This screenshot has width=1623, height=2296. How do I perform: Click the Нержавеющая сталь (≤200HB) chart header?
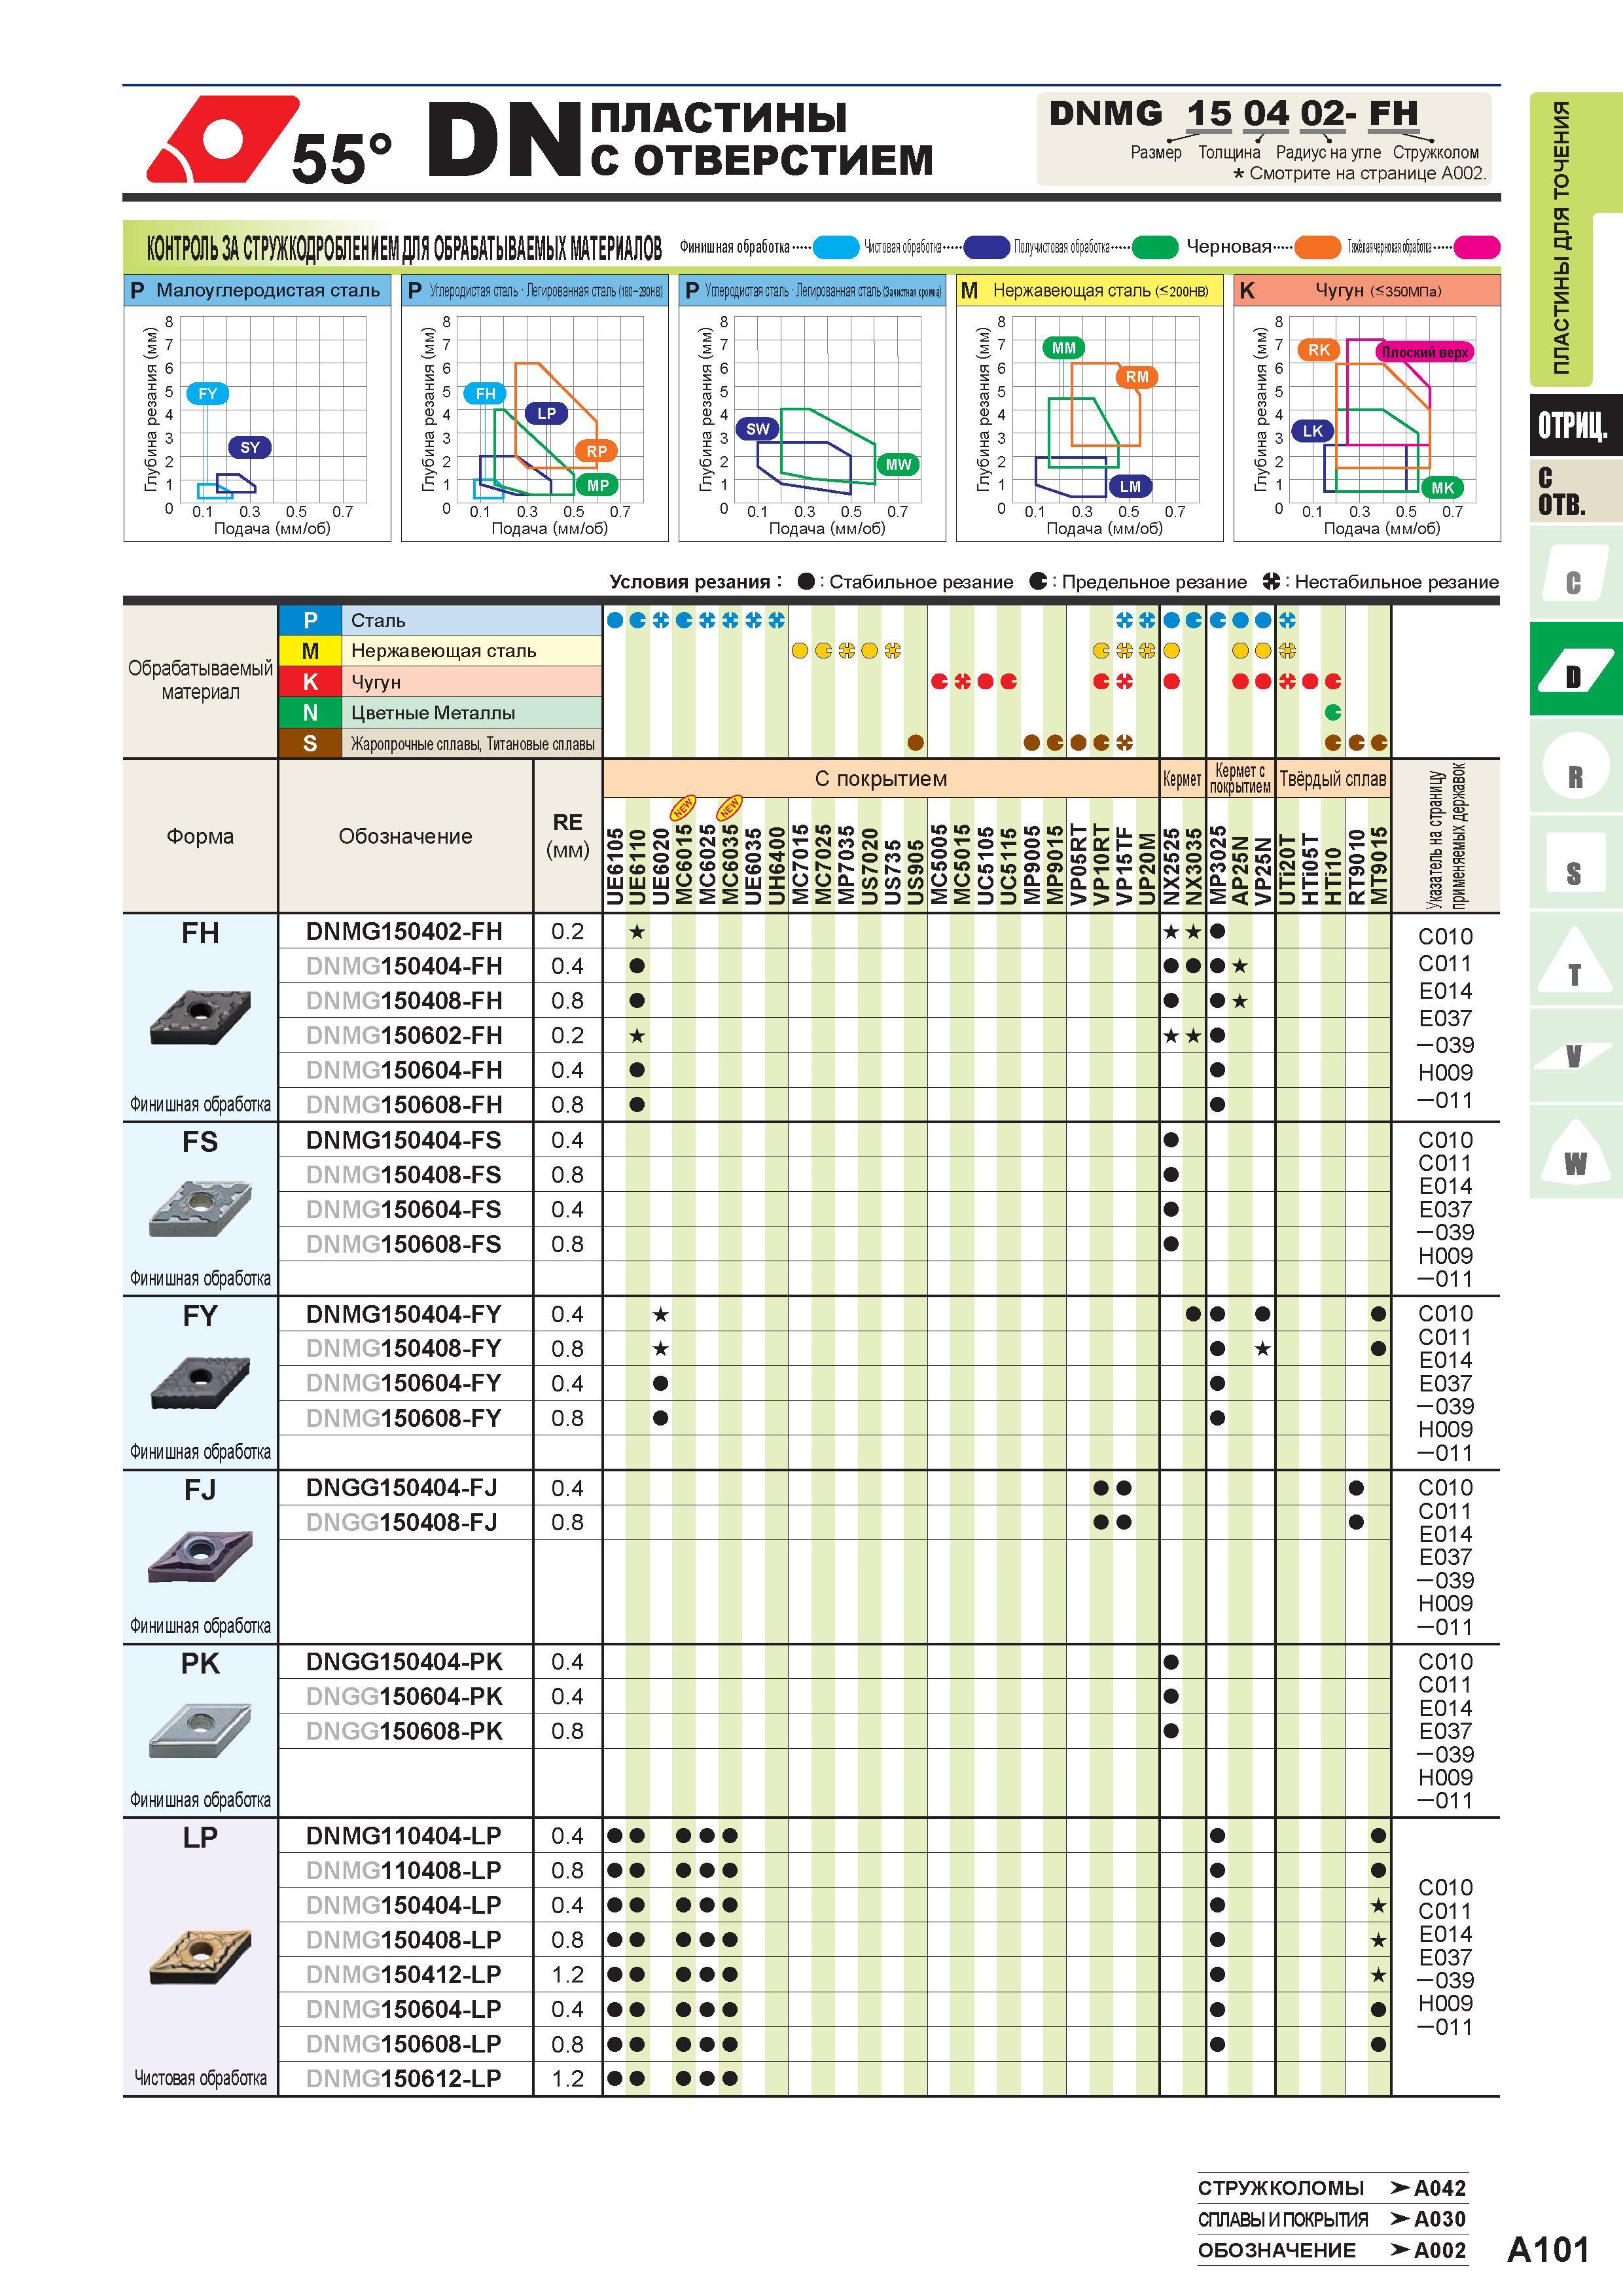click(1089, 291)
